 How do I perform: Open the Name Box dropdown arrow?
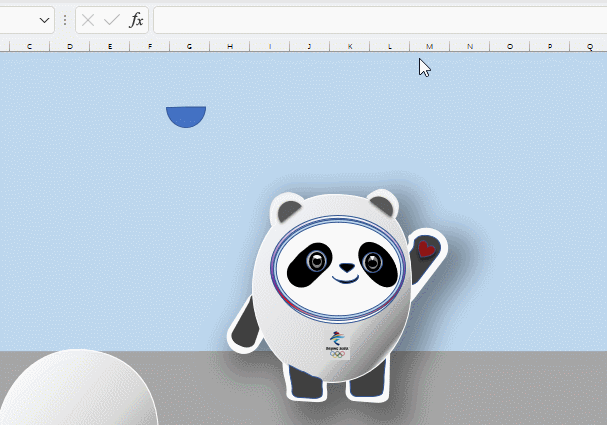[x=45, y=20]
